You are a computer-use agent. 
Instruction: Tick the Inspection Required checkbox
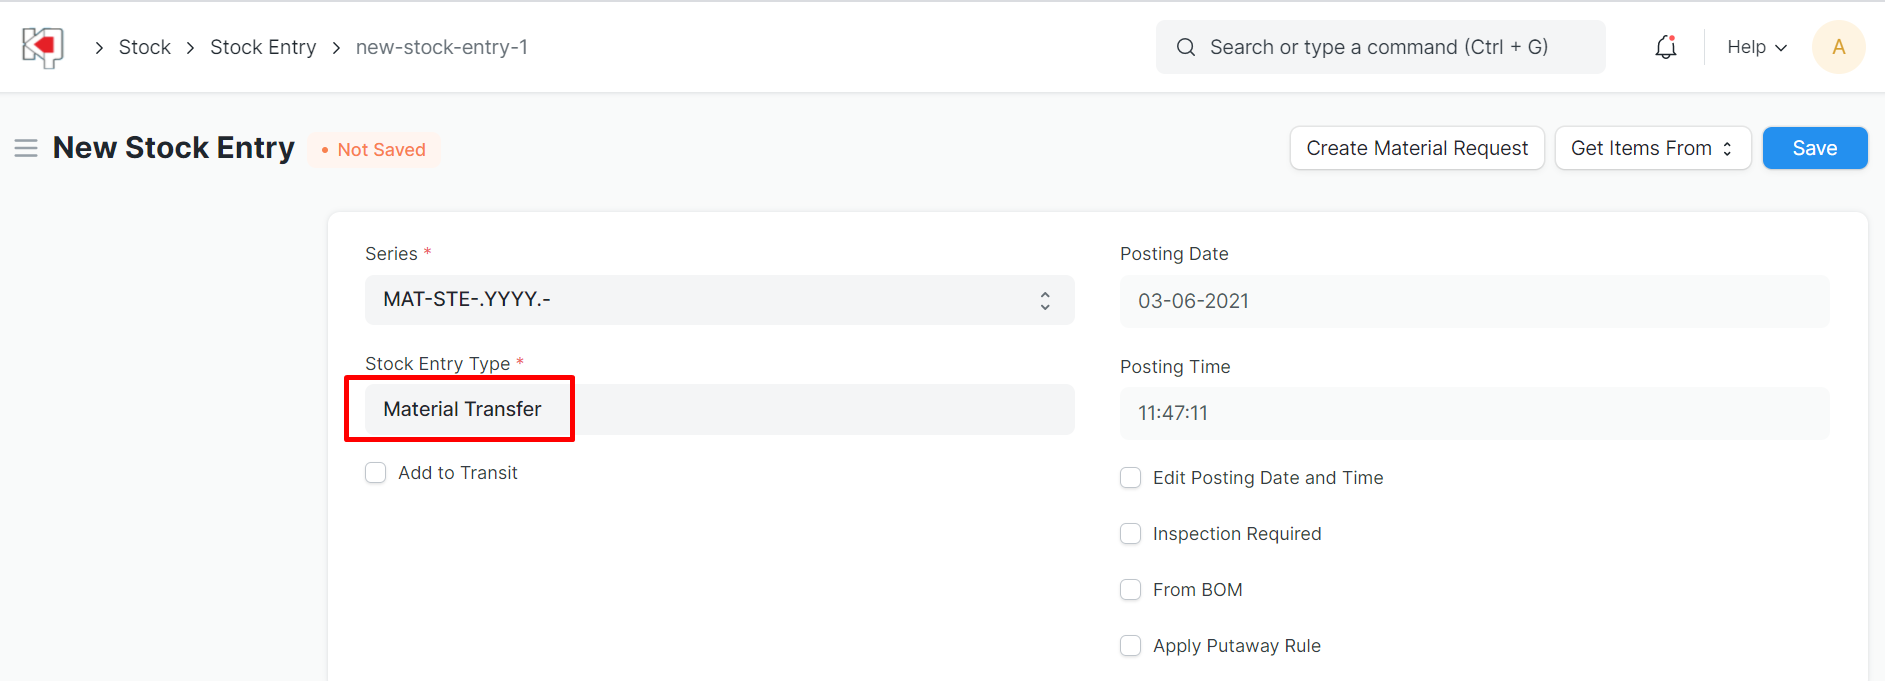pos(1131,534)
